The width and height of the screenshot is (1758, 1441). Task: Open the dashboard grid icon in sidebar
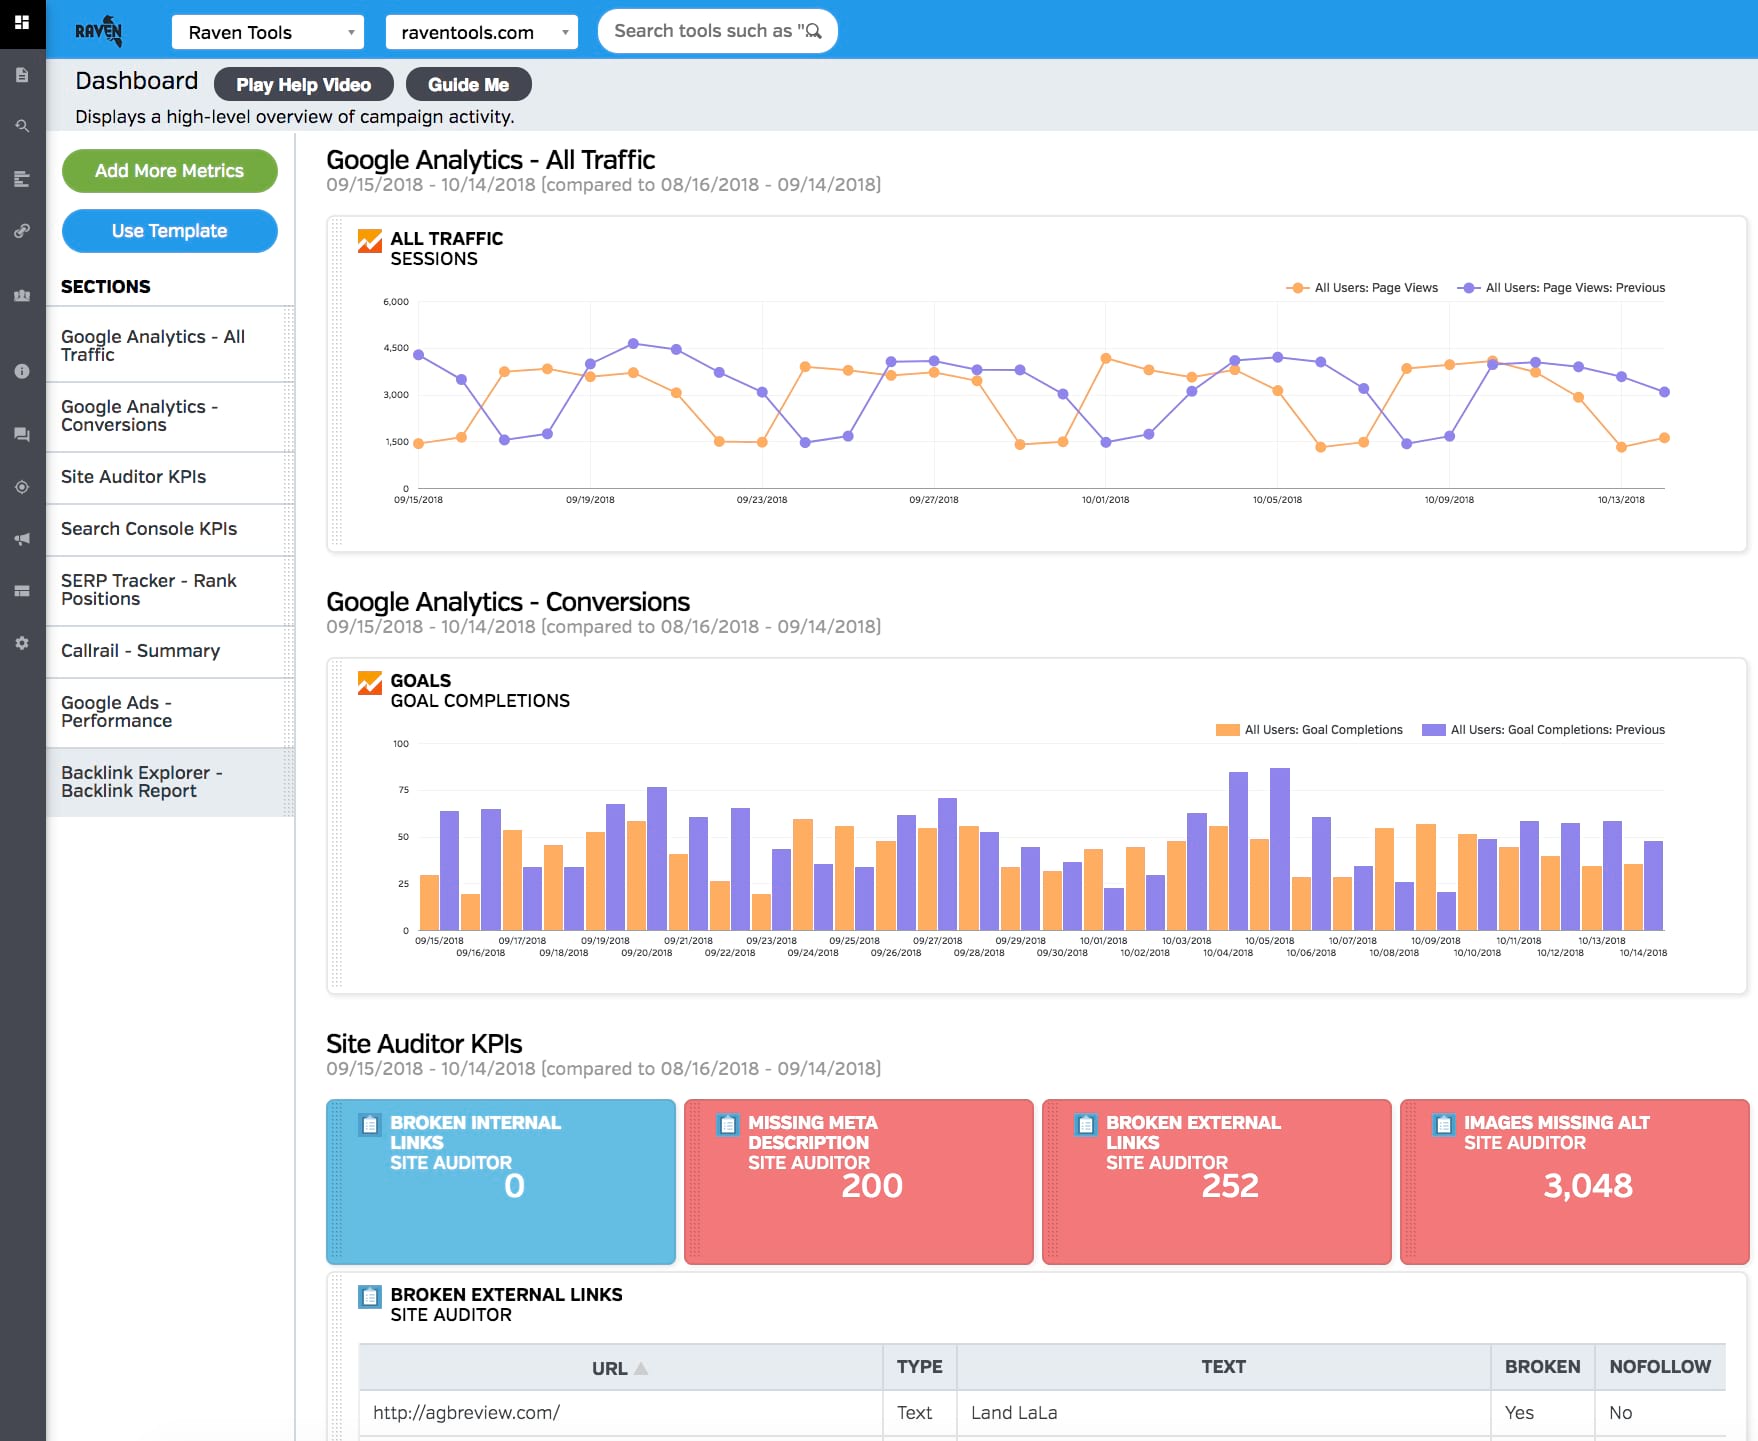tap(21, 22)
